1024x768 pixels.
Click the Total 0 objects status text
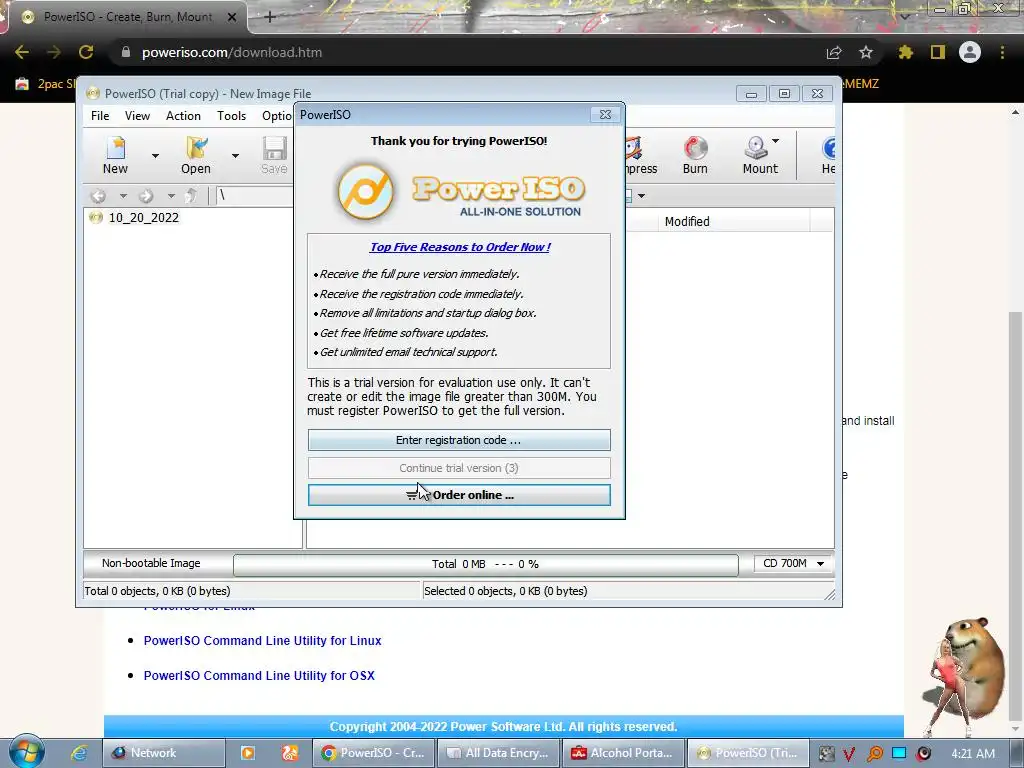pos(157,591)
